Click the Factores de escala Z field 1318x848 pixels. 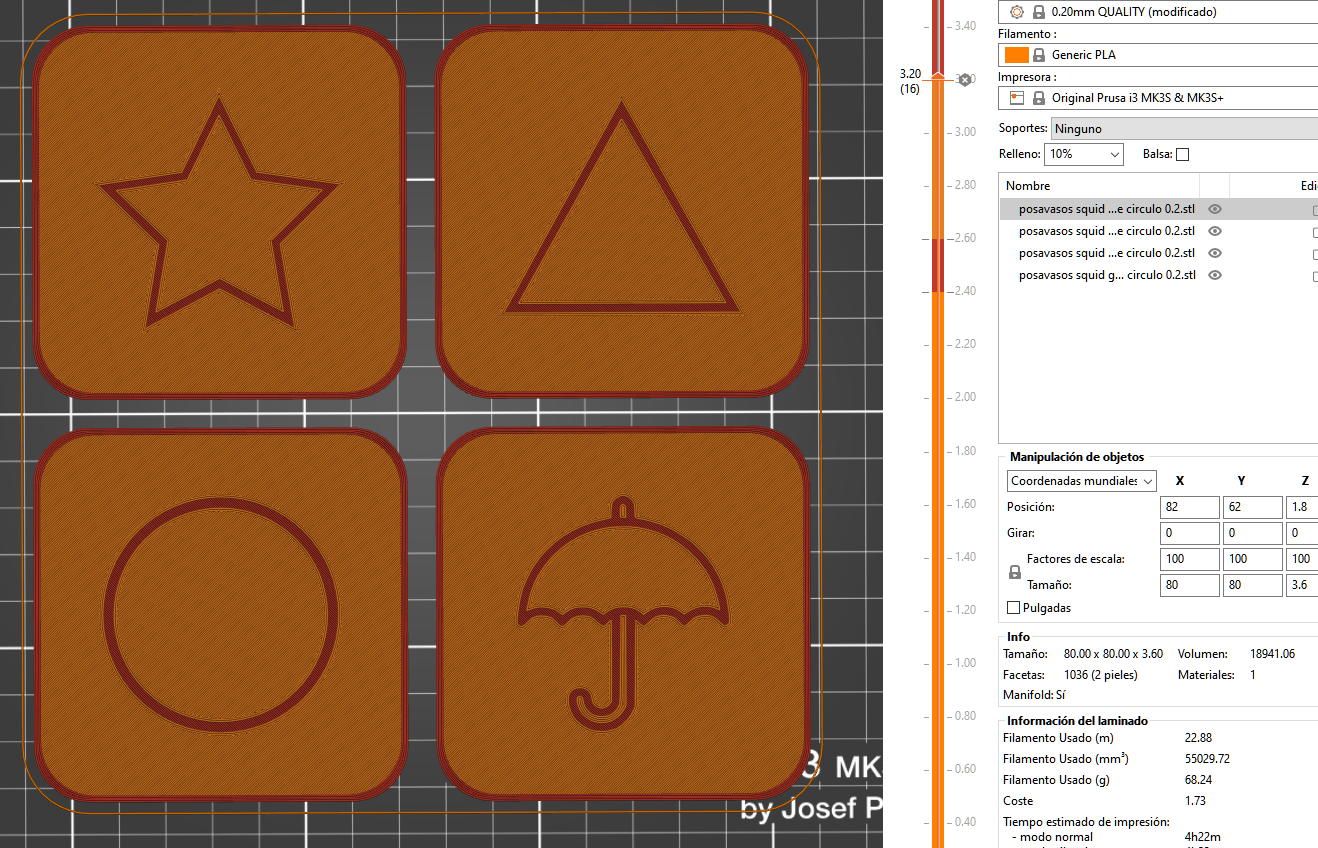(1302, 559)
